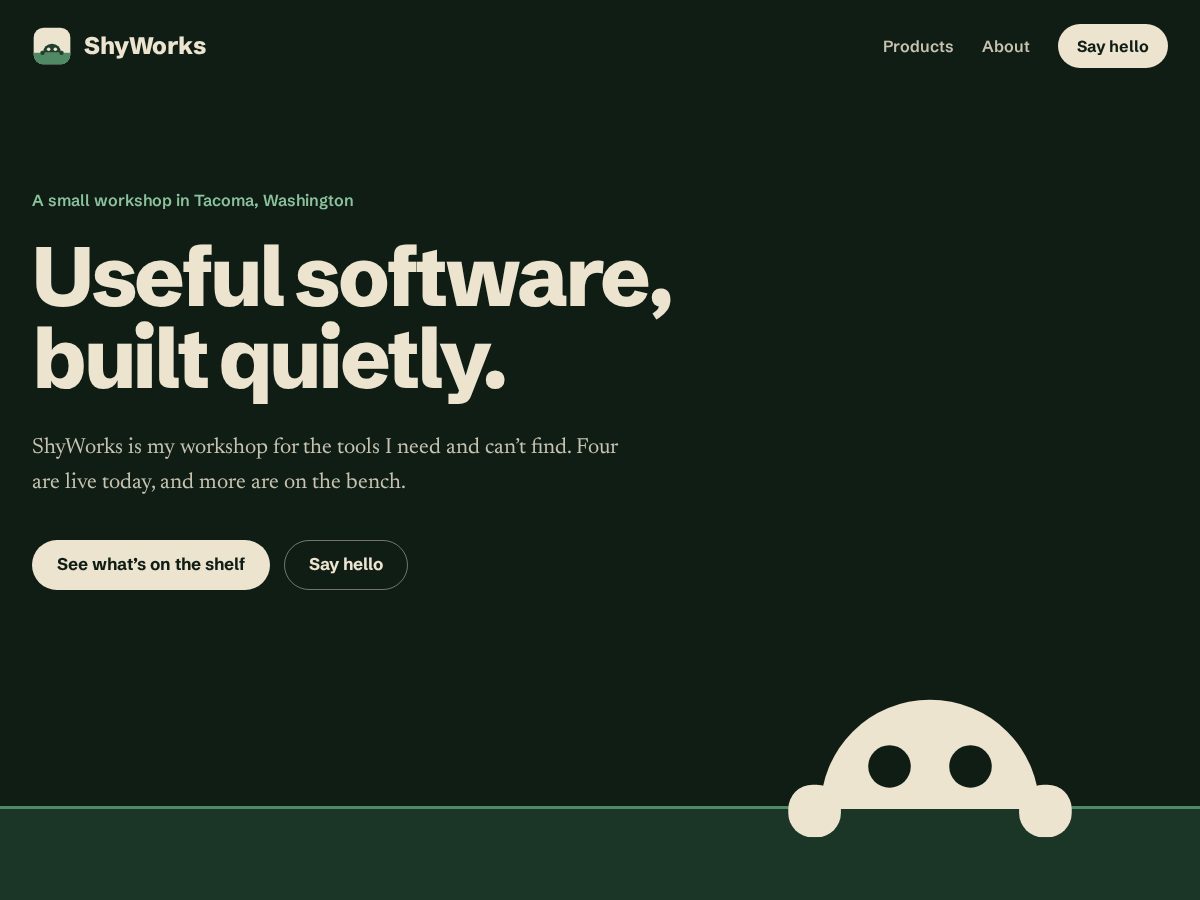This screenshot has width=1200, height=900.
Task: Open the Products nav item
Action: (x=918, y=46)
